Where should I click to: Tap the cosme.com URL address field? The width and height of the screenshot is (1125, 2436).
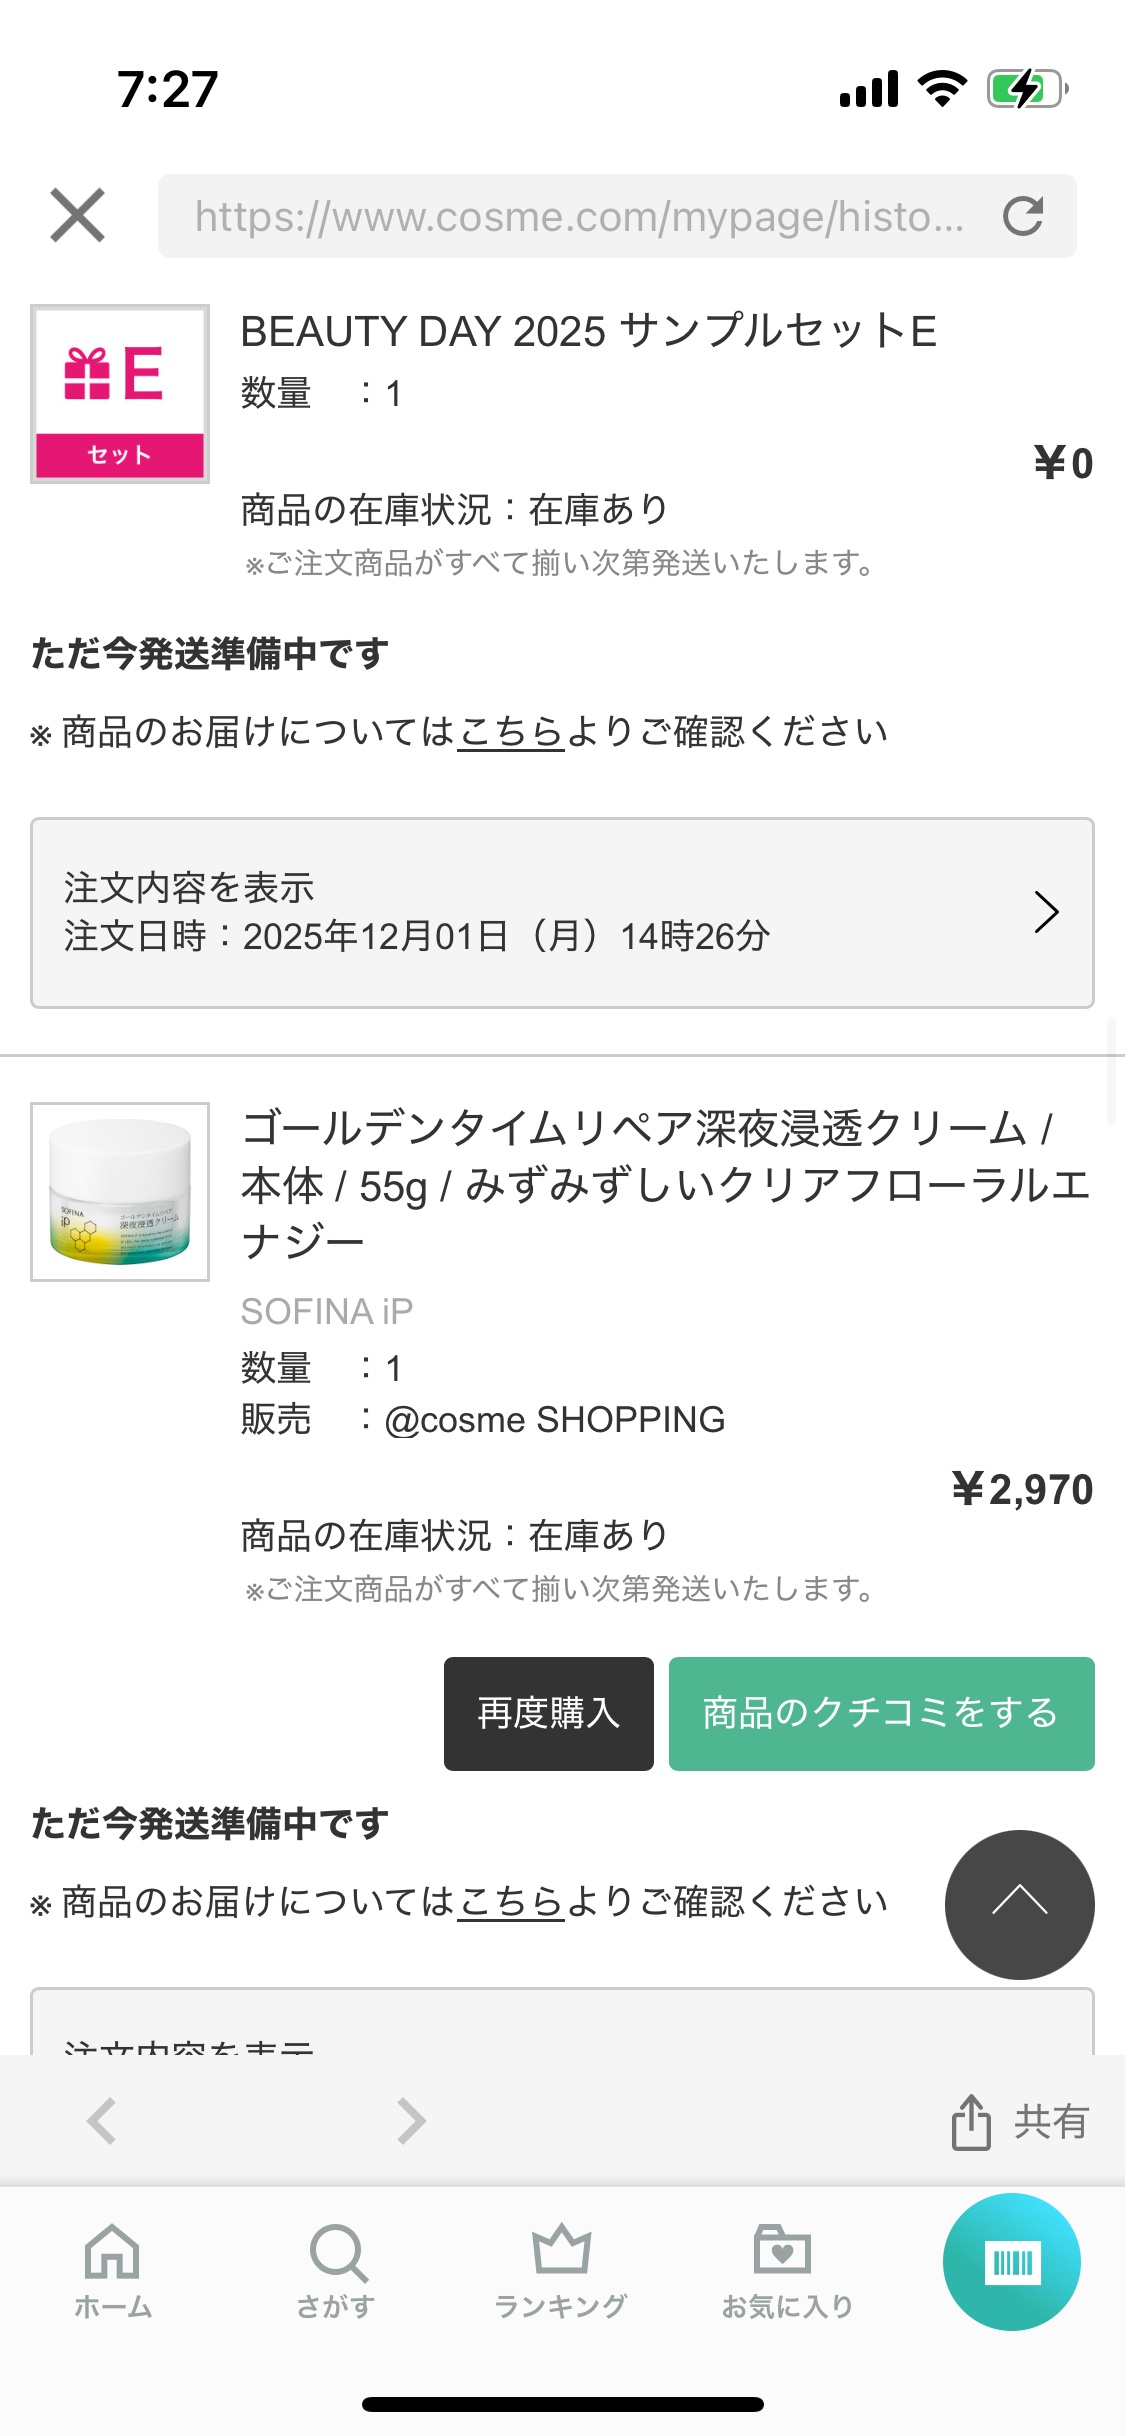coord(578,216)
